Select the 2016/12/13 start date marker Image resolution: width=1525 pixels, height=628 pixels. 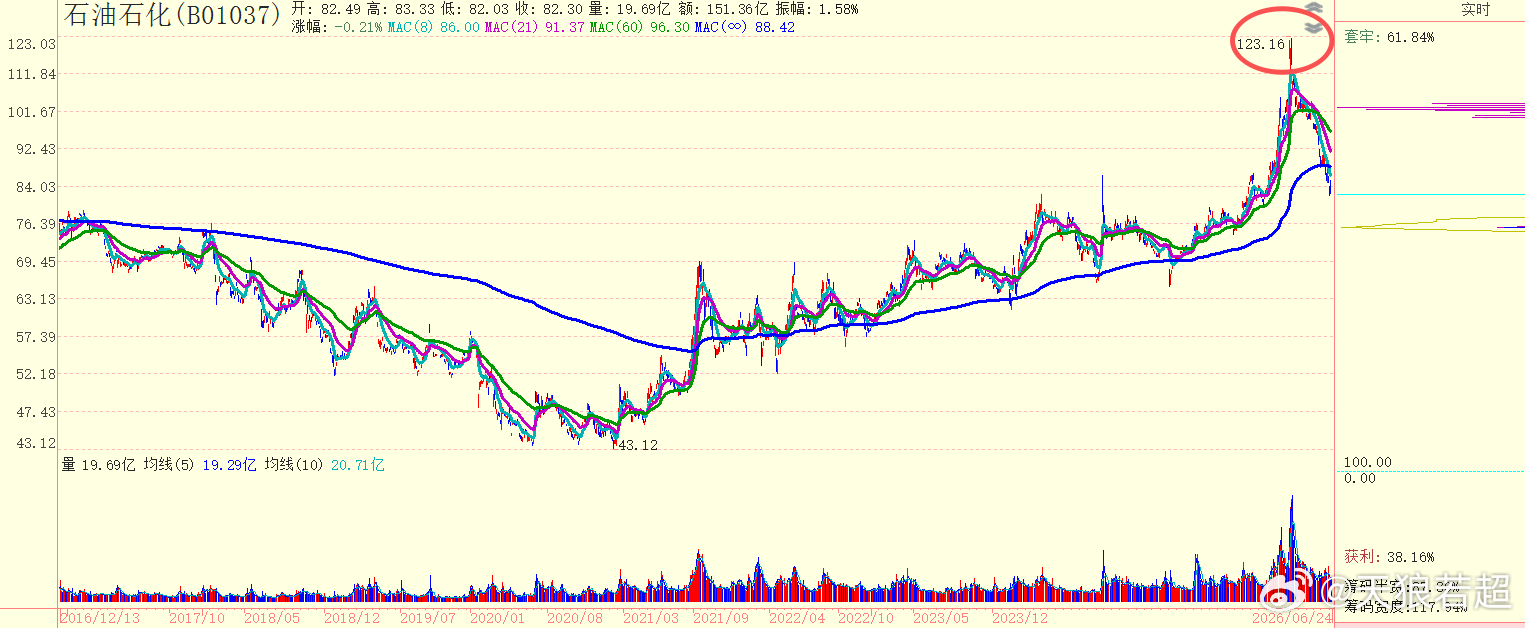click(x=99, y=618)
